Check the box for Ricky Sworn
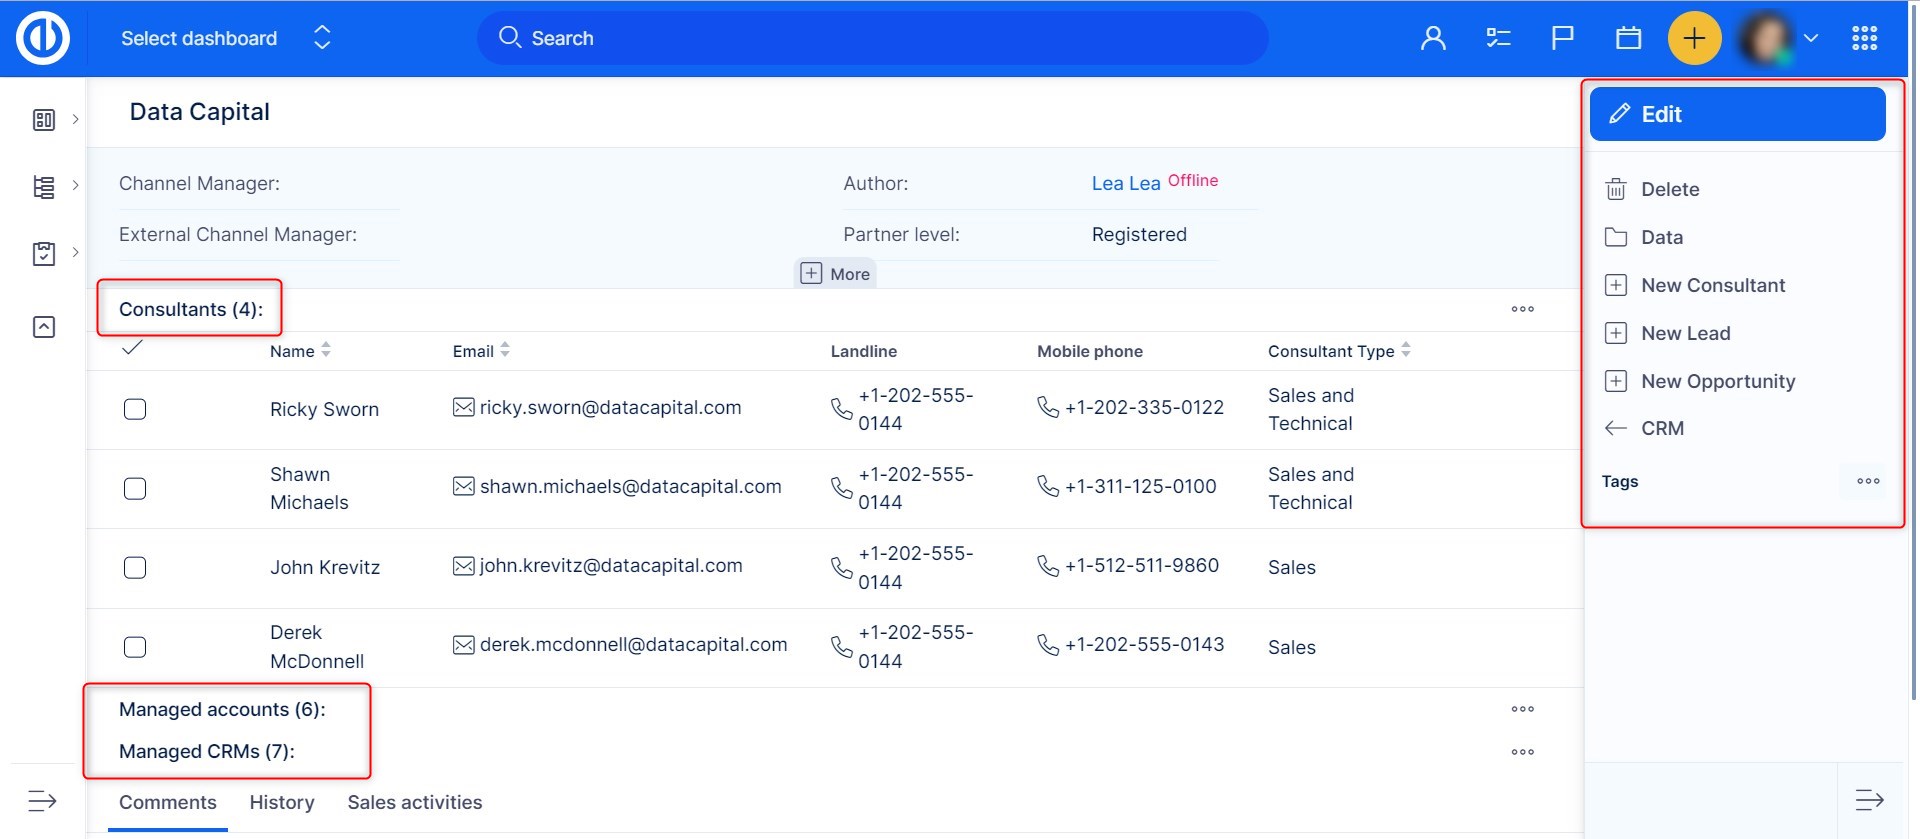Screen dimensions: 1920x839 point(135,409)
